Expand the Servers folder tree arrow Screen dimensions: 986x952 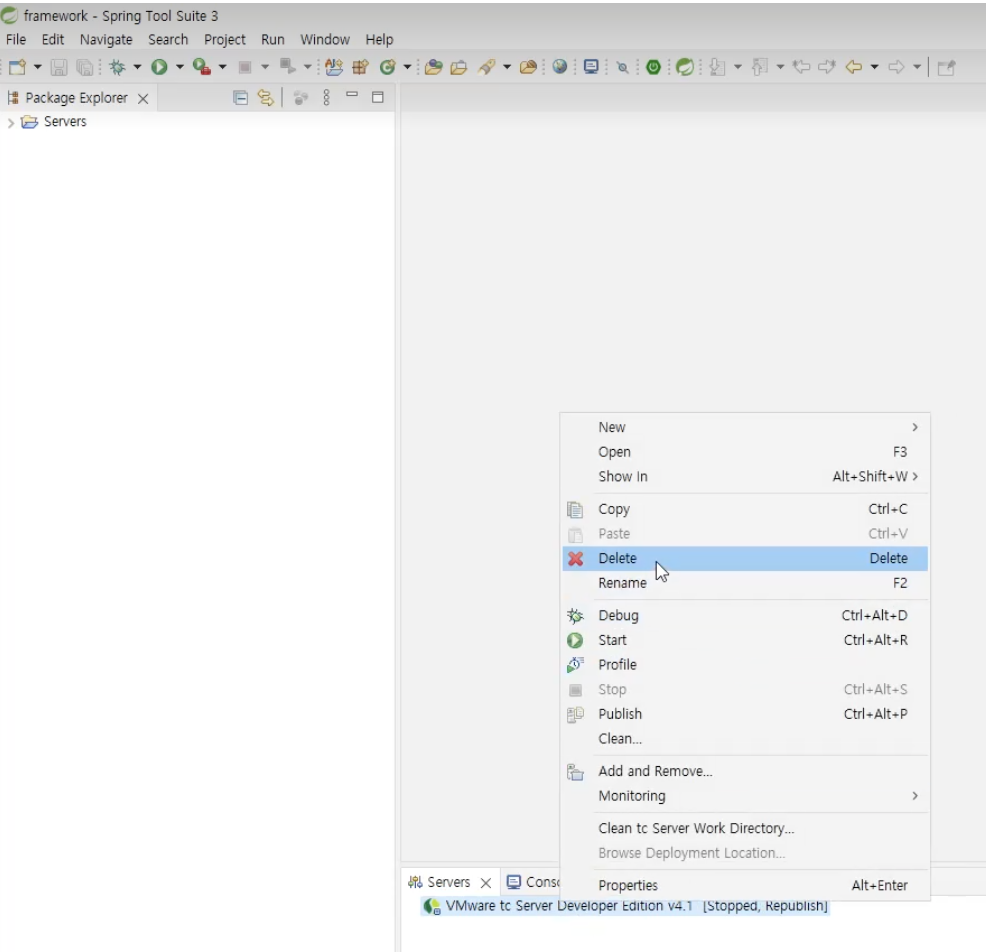click(10, 123)
